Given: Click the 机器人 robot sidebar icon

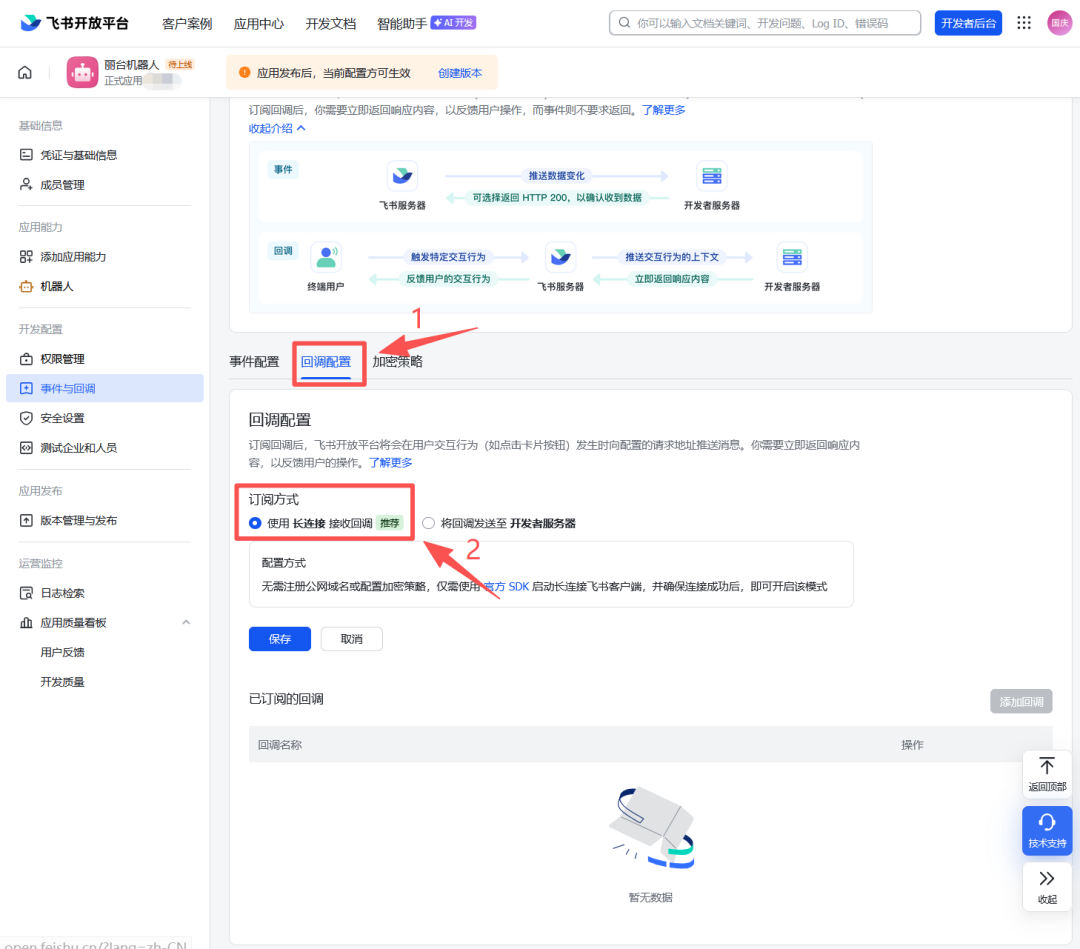Looking at the screenshot, I should tap(26, 286).
